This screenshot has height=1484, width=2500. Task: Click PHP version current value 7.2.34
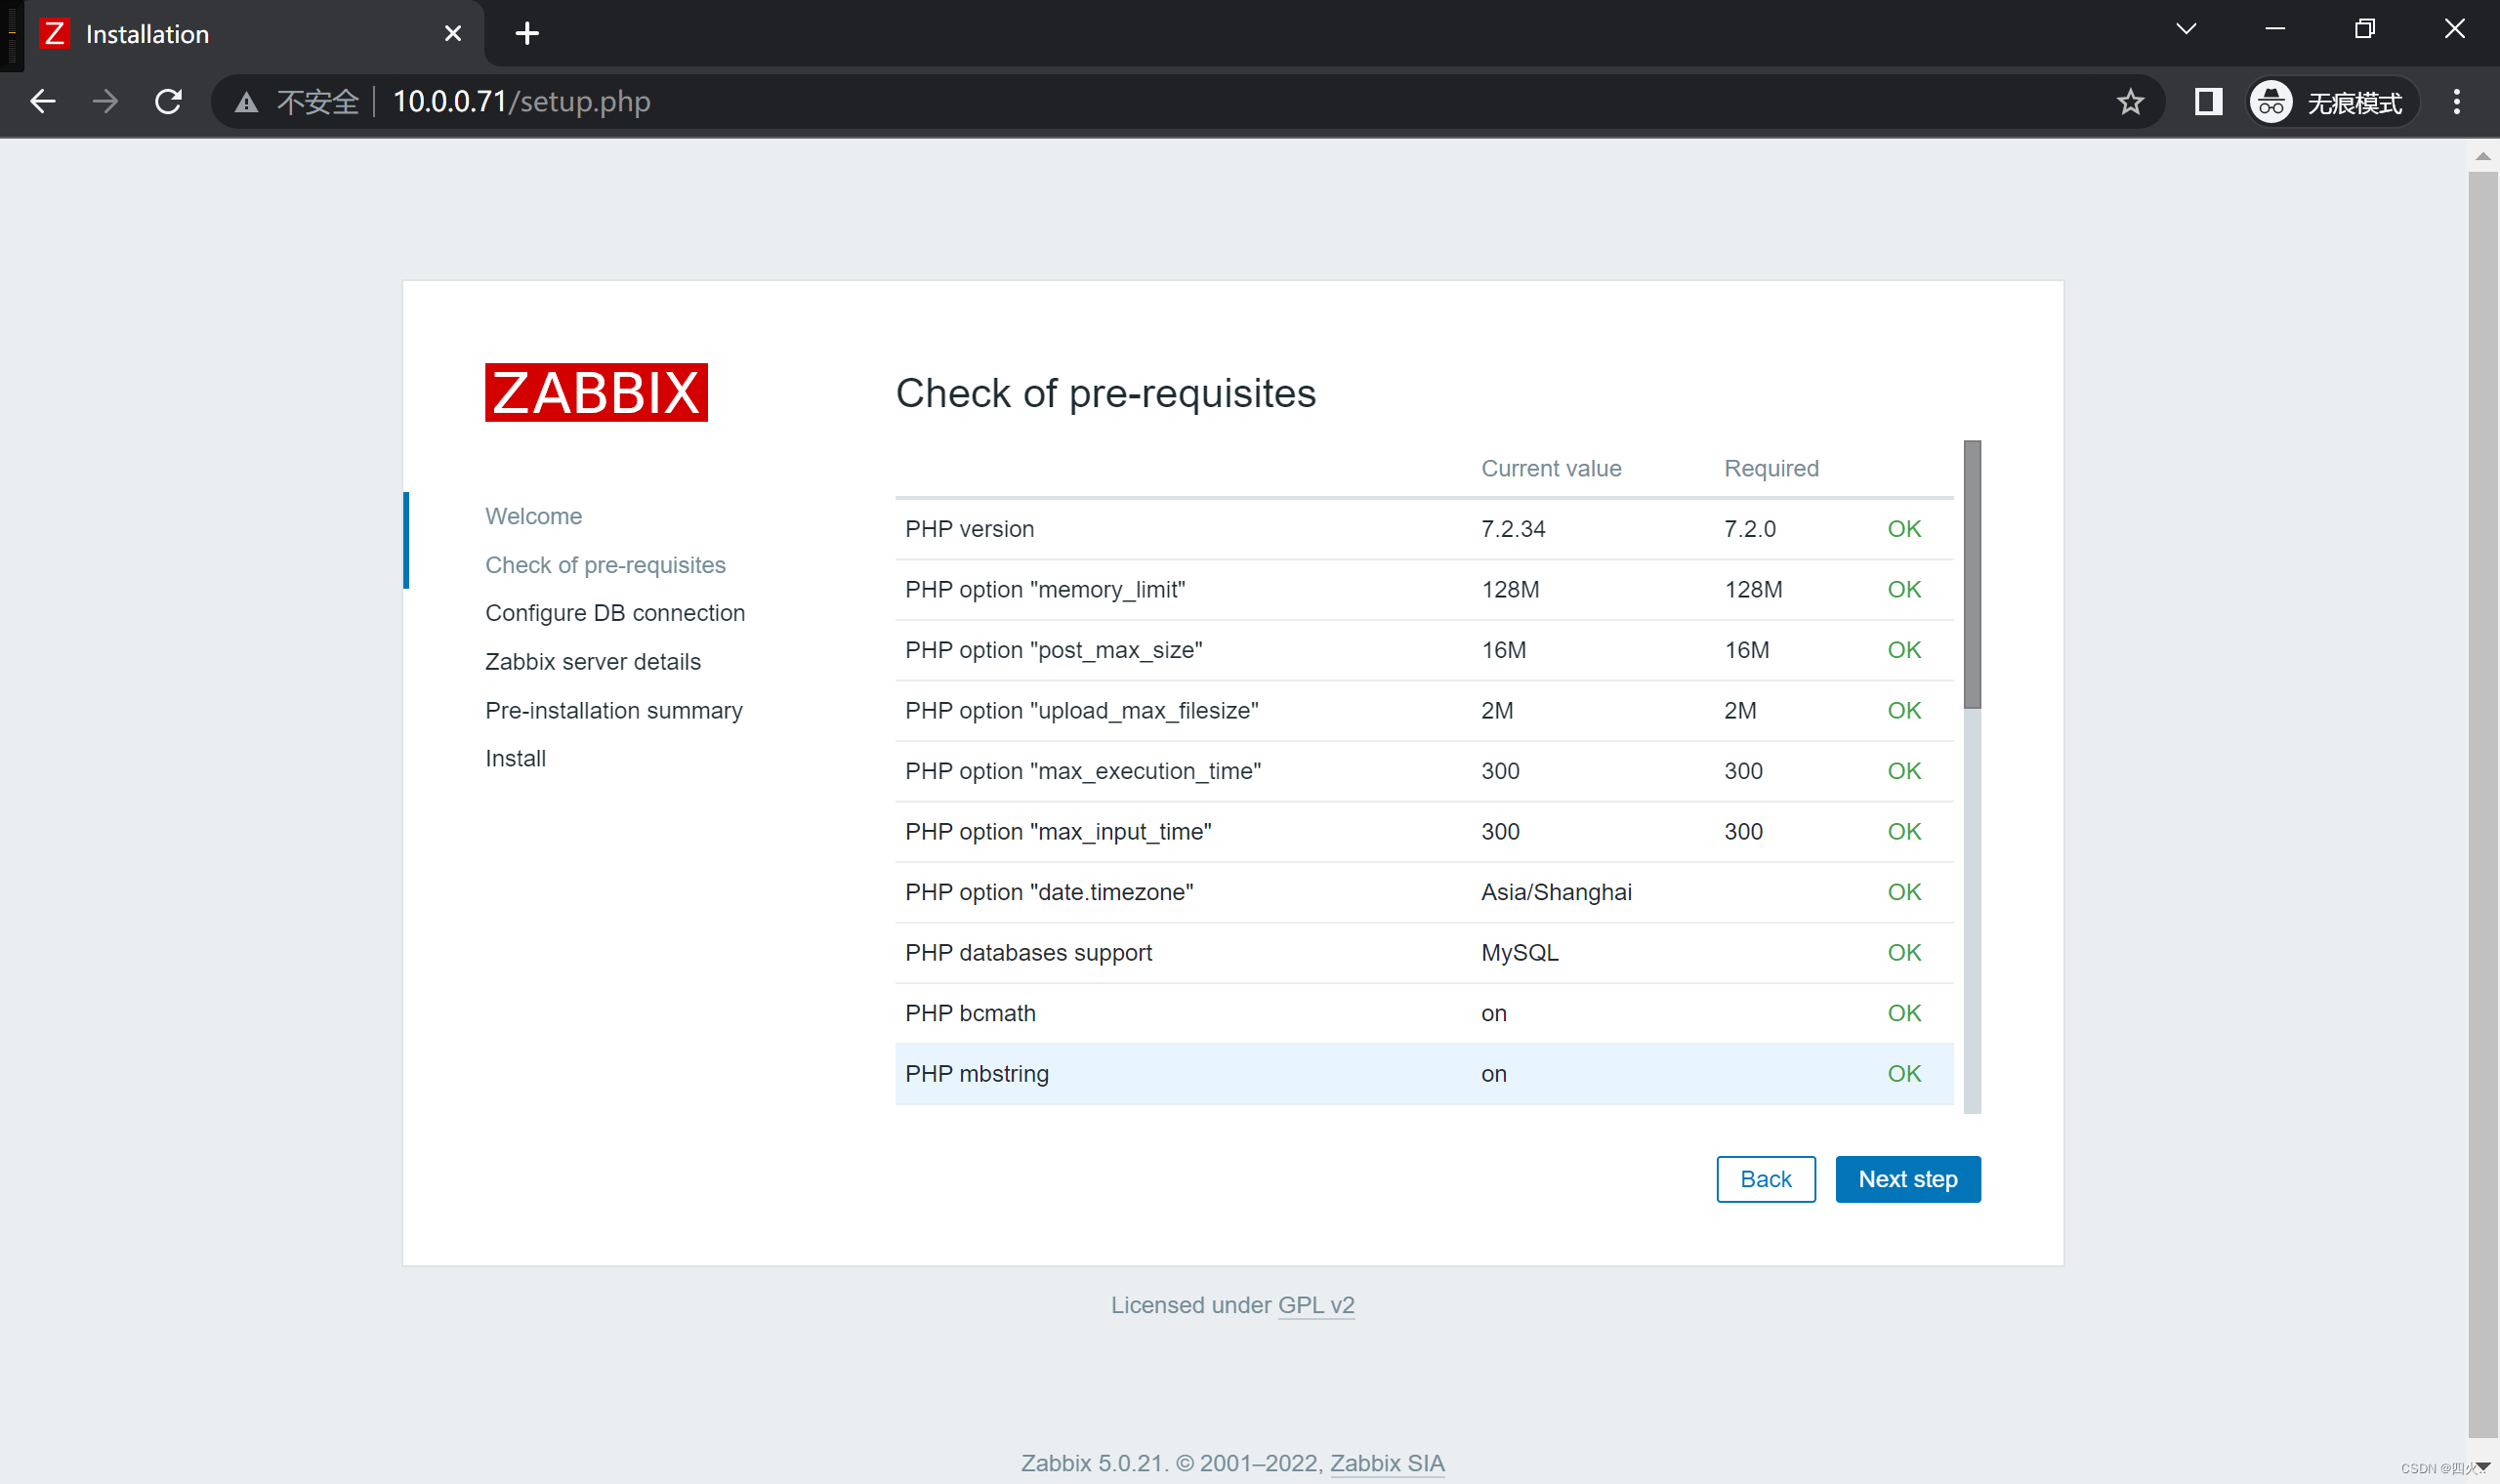1513,529
